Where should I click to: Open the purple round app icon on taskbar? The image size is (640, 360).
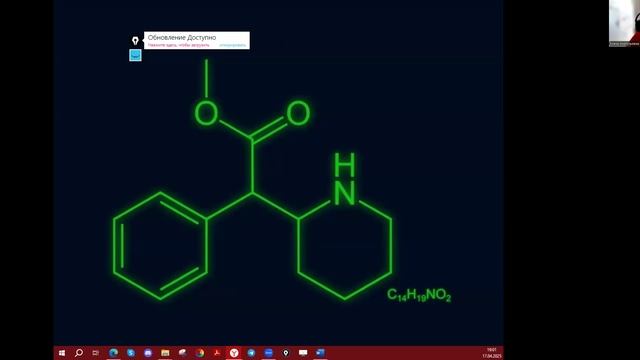point(148,353)
